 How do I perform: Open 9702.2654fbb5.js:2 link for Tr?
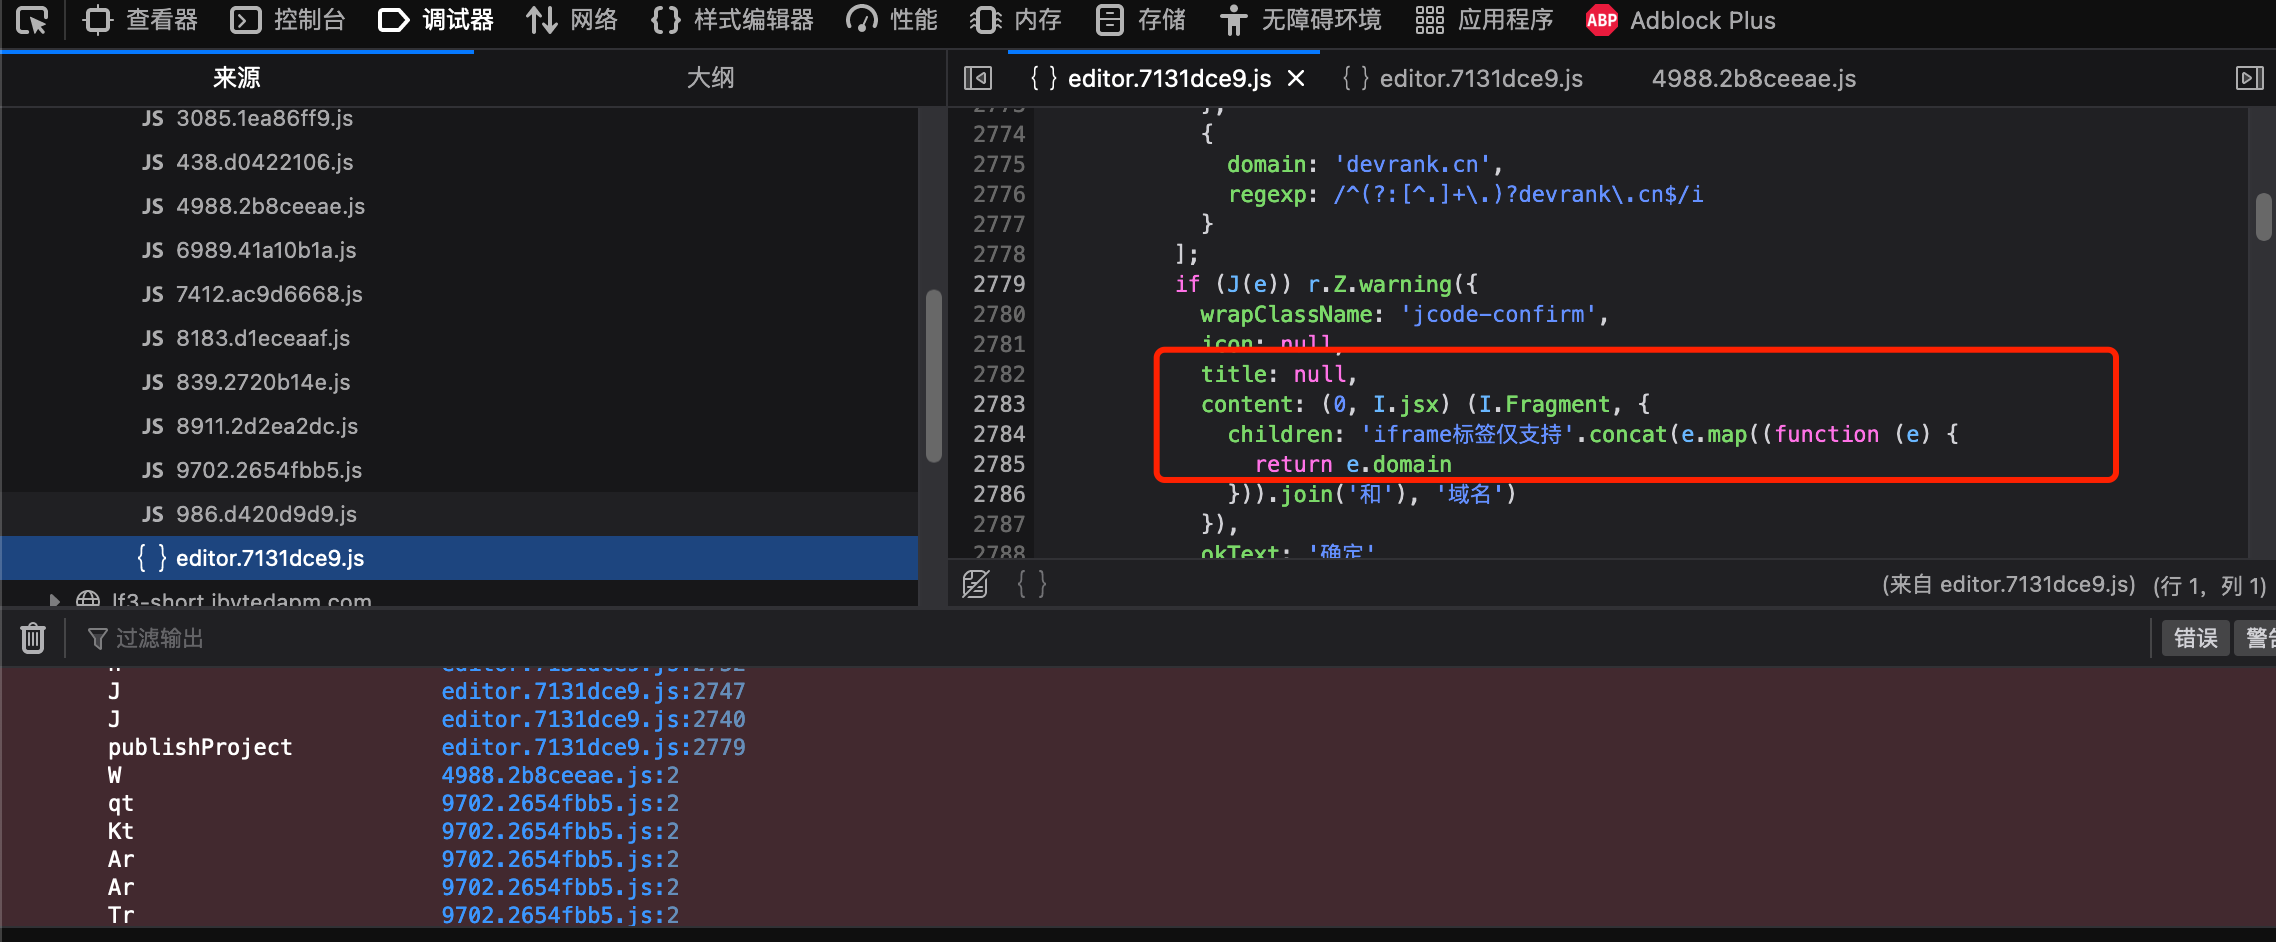coord(560,915)
